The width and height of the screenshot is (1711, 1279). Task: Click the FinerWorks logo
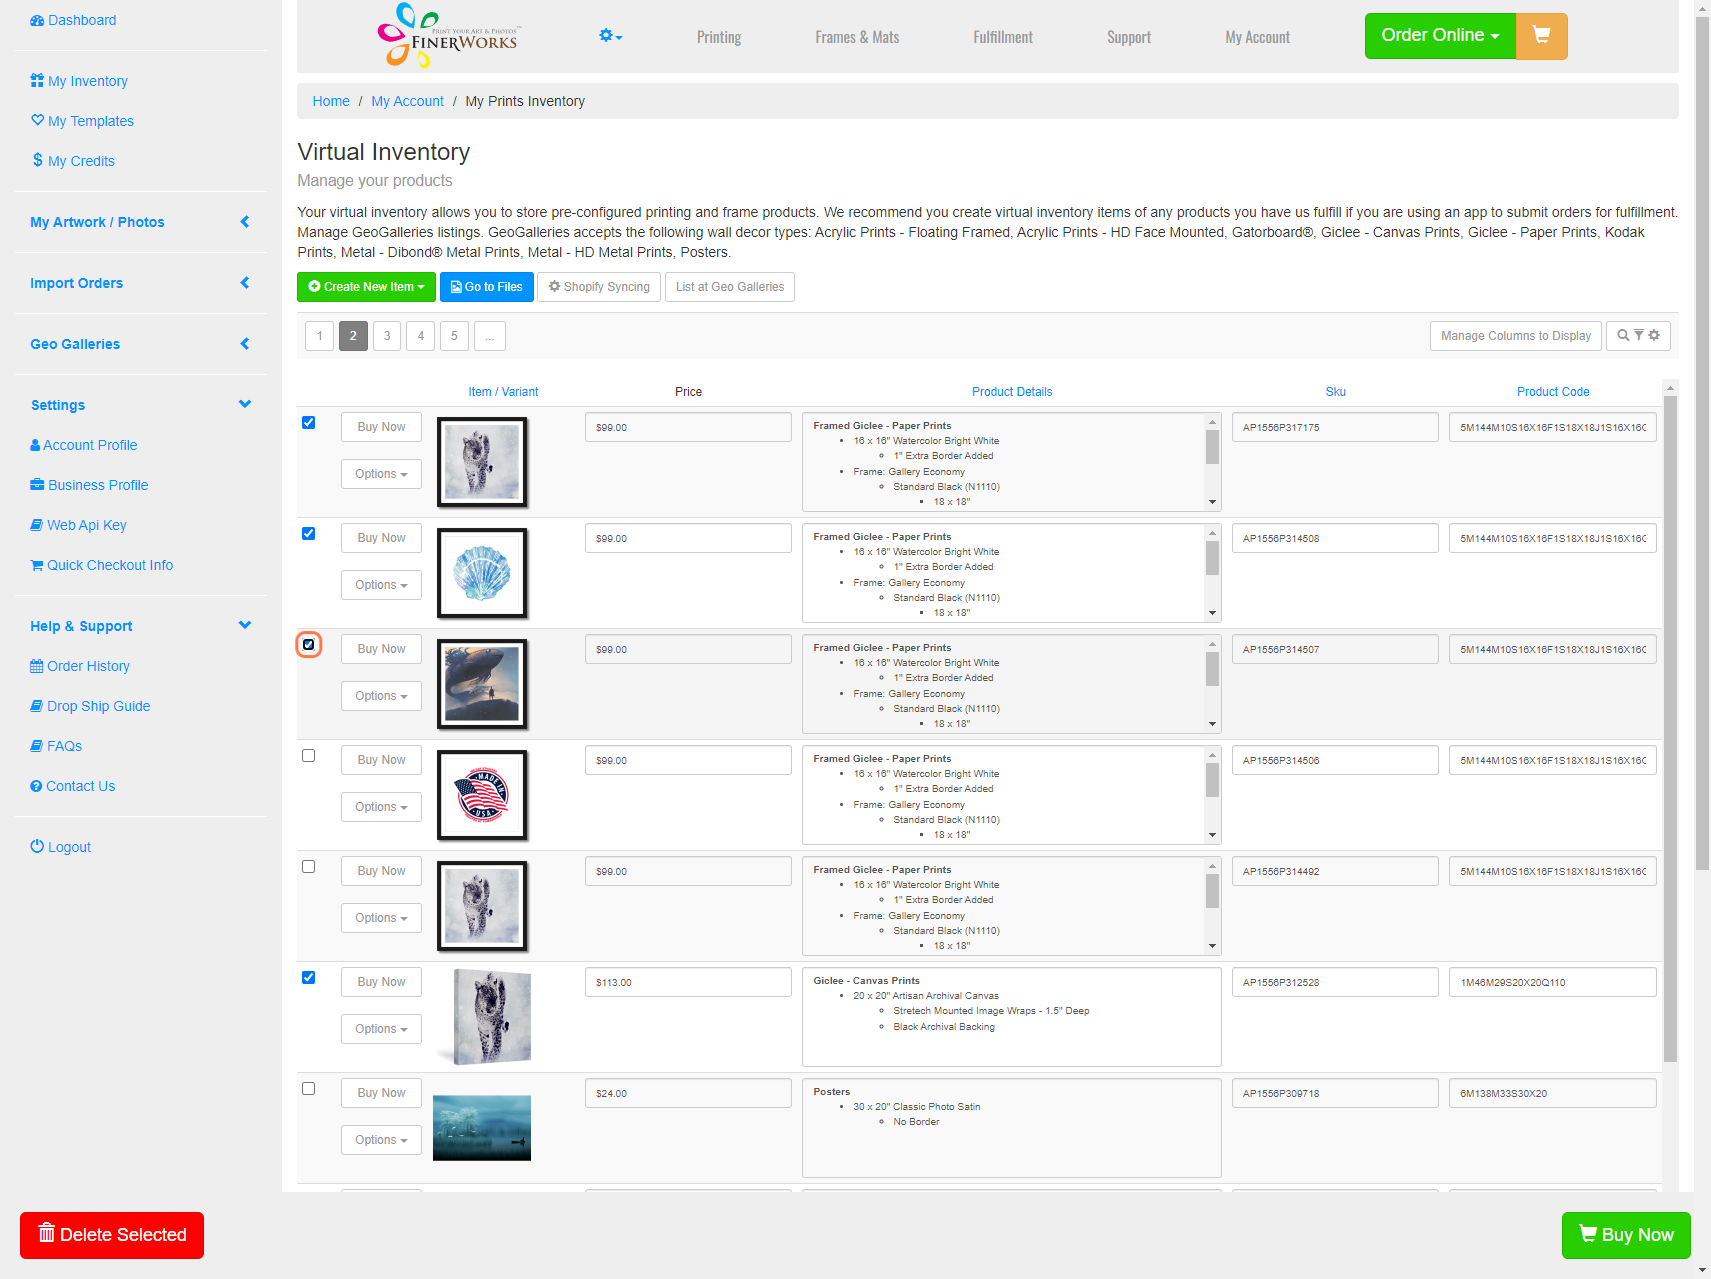tap(449, 36)
